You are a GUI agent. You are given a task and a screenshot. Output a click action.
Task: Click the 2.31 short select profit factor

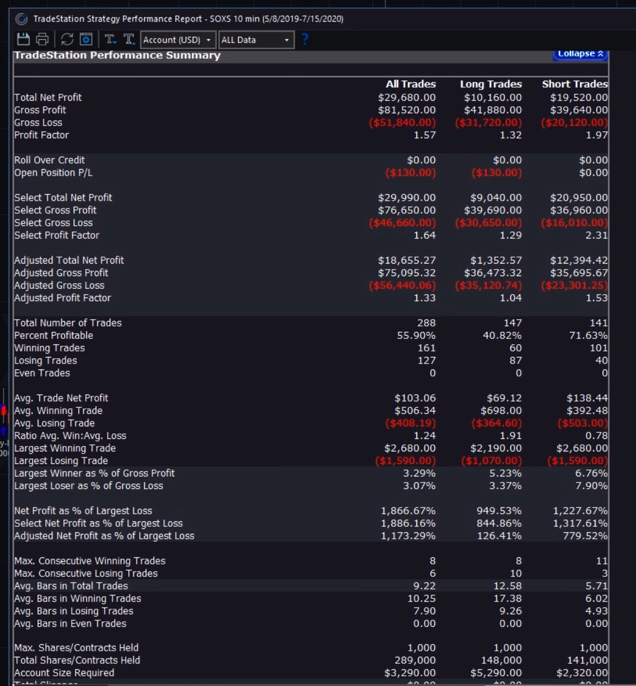pyautogui.click(x=597, y=235)
